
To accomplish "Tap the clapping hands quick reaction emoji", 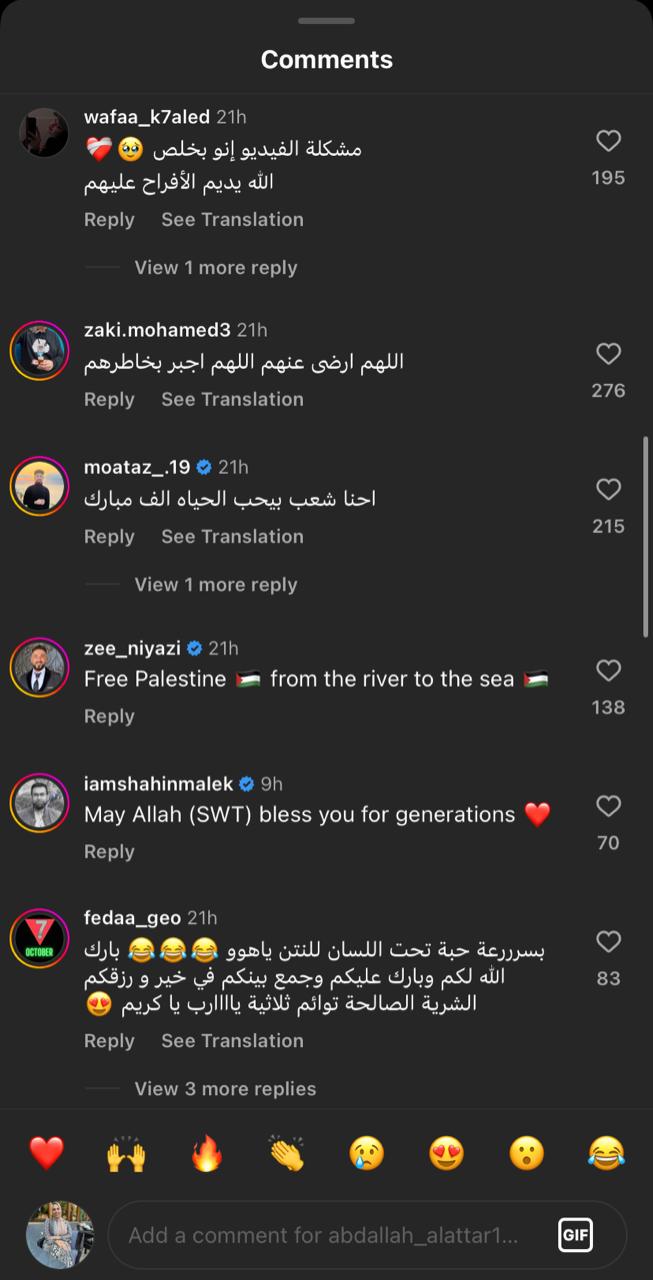I will [286, 1153].
